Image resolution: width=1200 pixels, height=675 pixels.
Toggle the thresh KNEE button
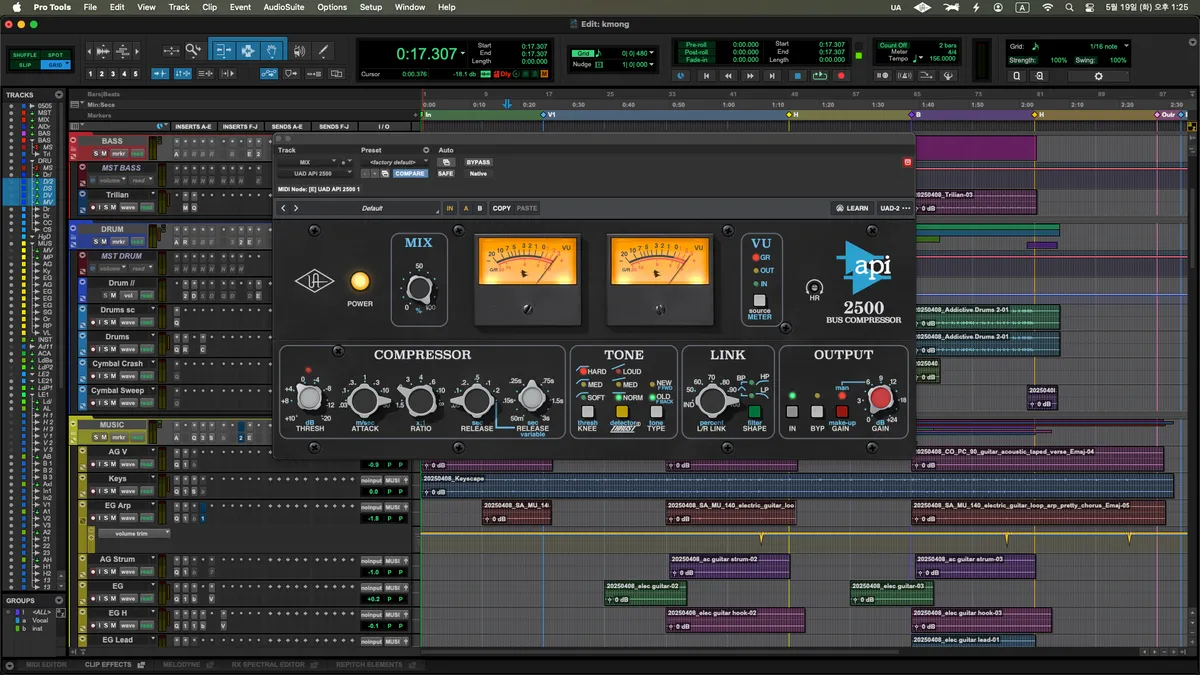587,411
